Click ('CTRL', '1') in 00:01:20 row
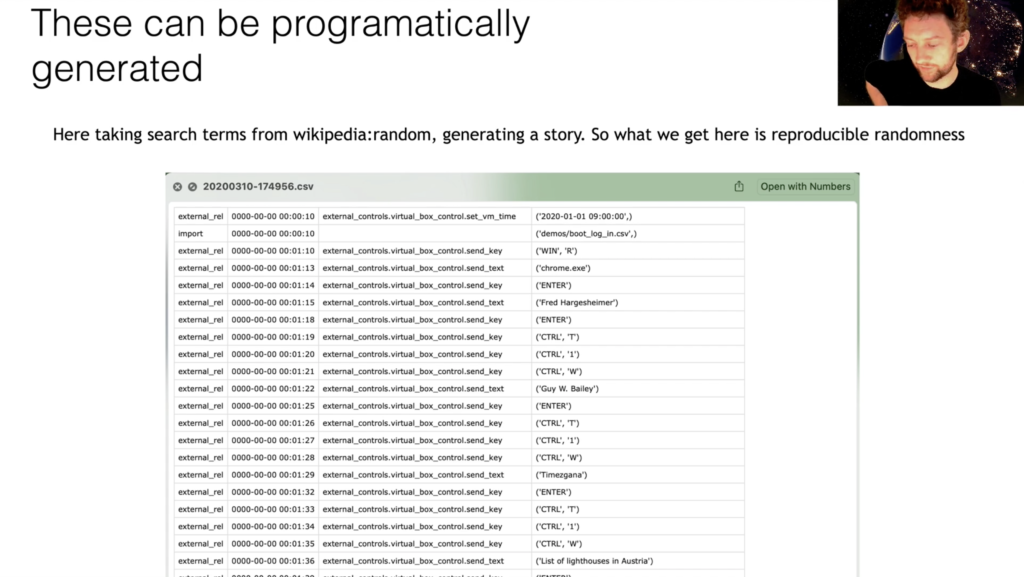Screen dimensions: 1024x577 pos(557,354)
